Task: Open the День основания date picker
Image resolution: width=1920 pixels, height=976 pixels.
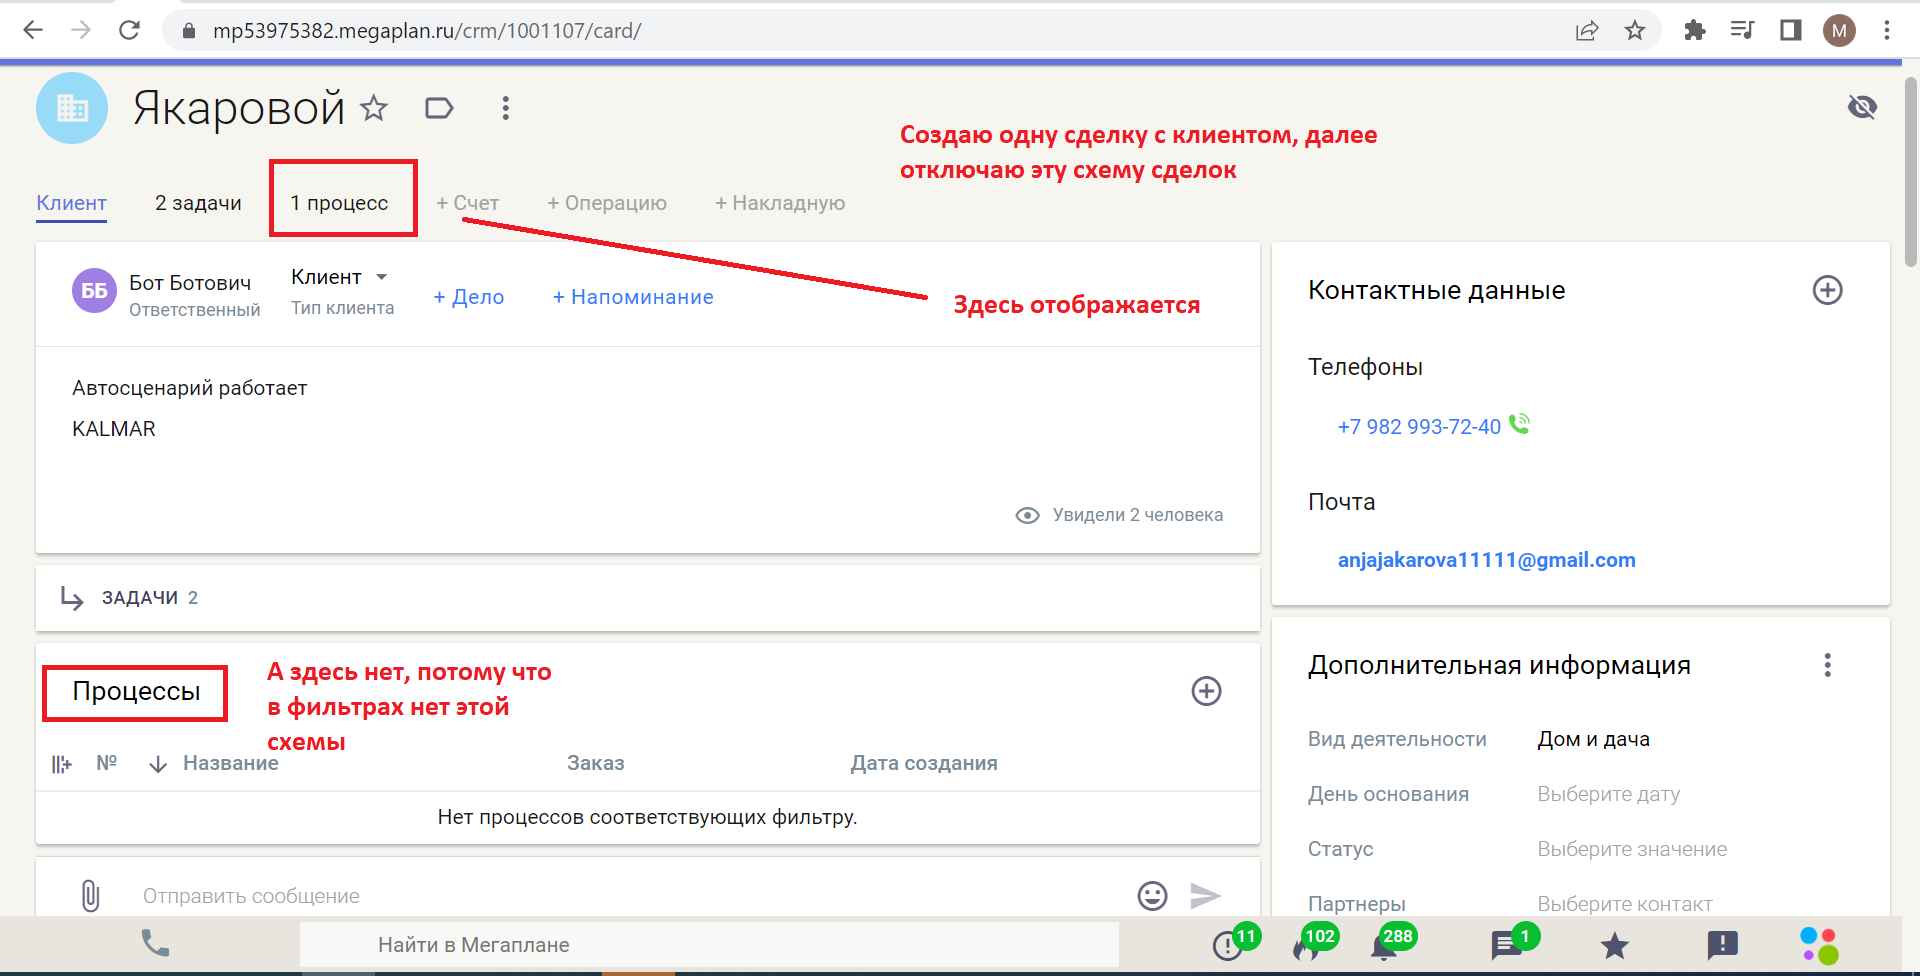Action: click(x=1608, y=794)
